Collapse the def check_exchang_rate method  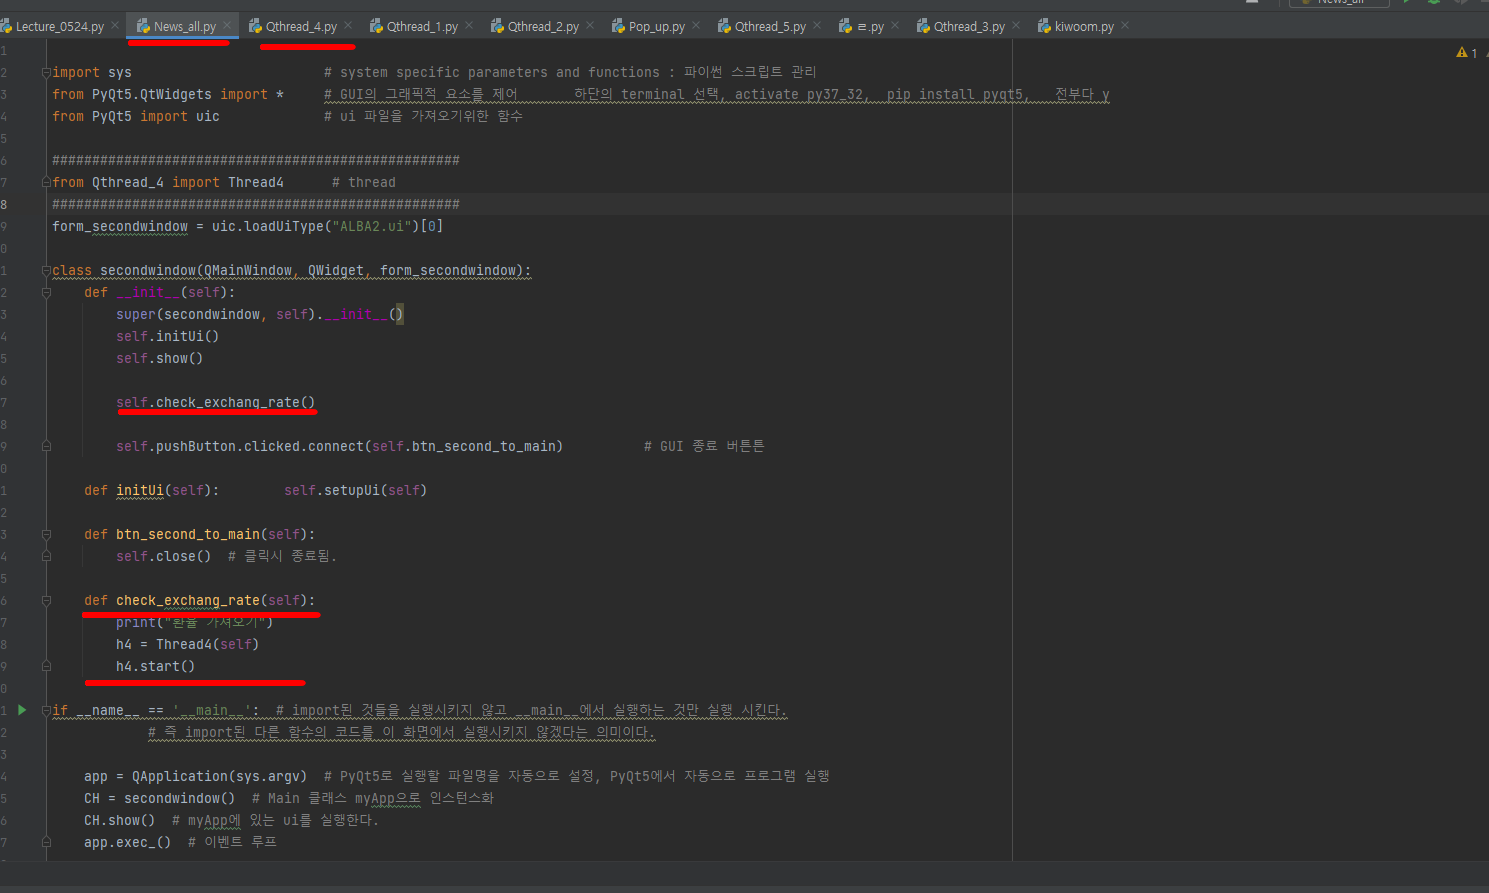[x=46, y=600]
